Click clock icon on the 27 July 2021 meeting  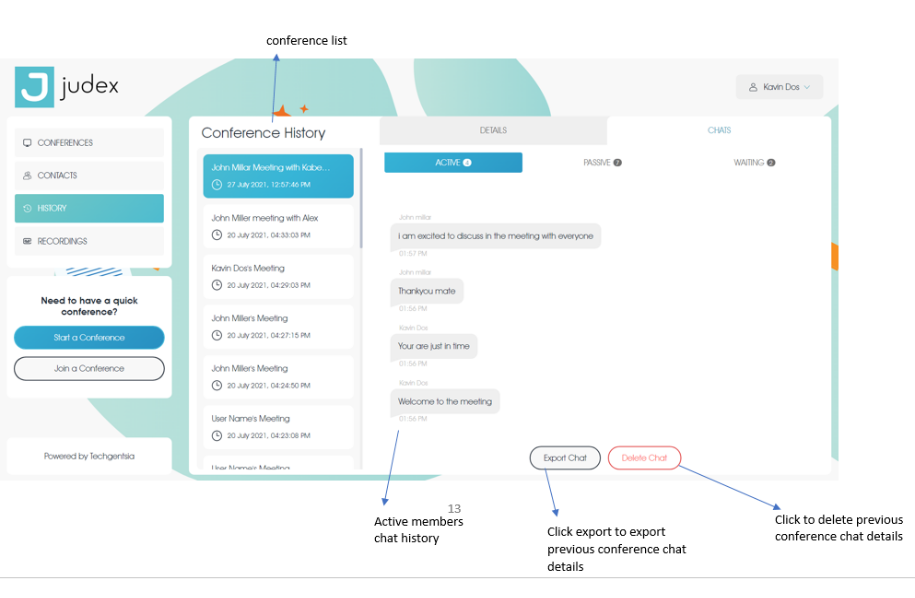(x=217, y=185)
